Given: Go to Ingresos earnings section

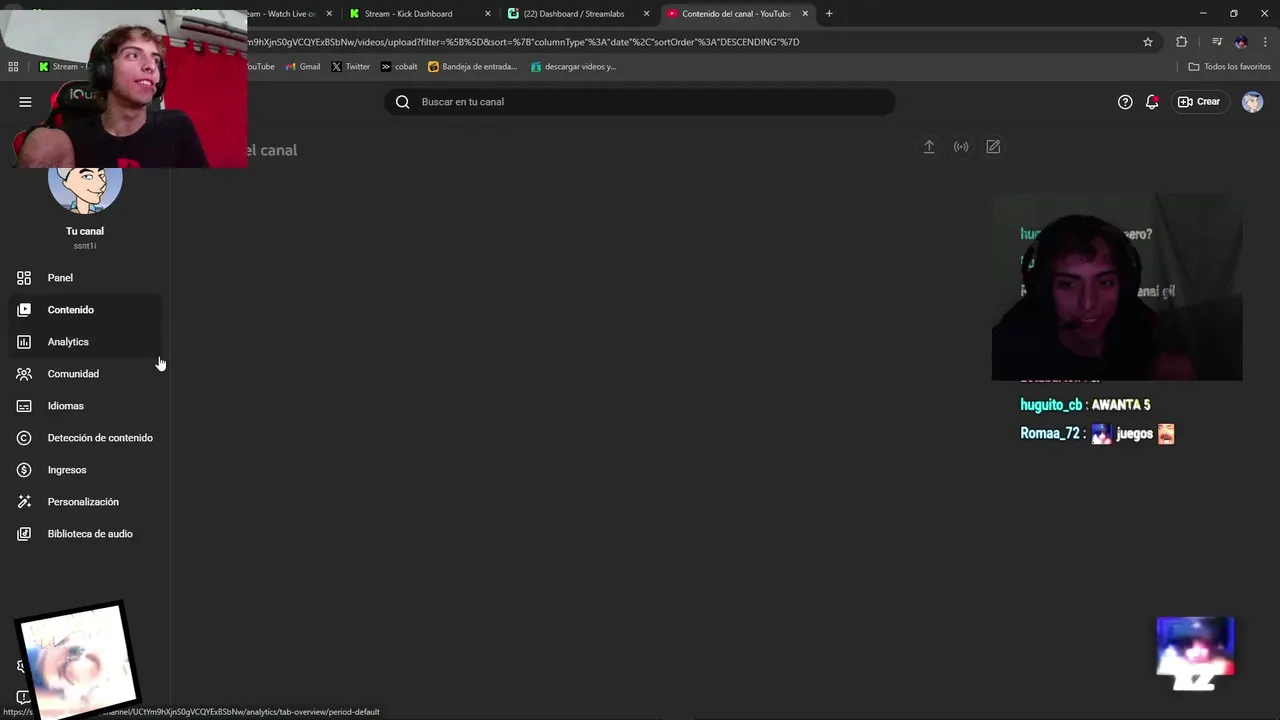Looking at the screenshot, I should click(85, 470).
